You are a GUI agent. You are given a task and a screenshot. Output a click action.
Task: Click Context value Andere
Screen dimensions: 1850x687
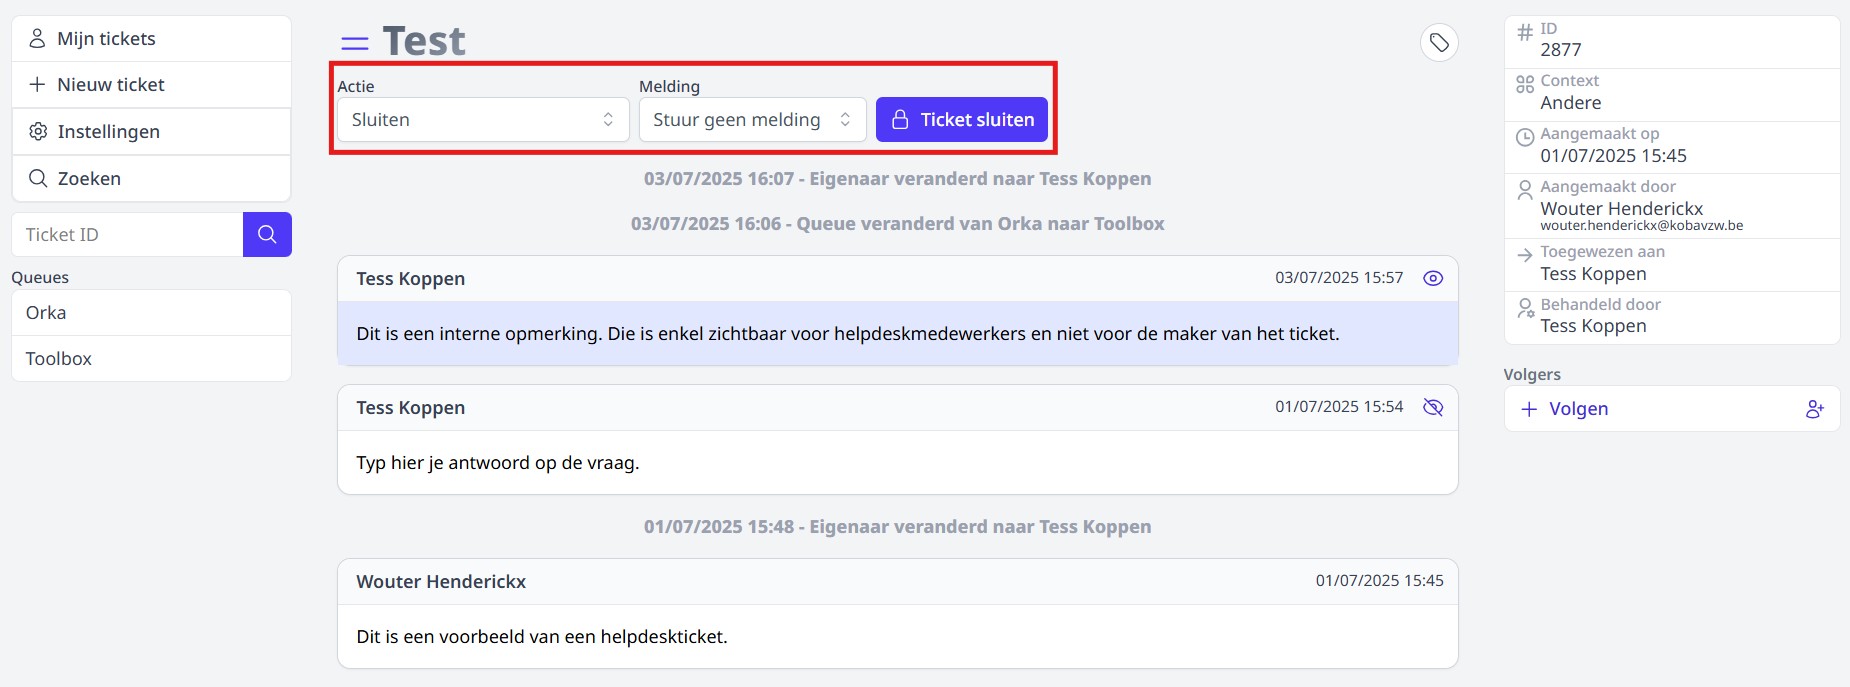point(1570,103)
